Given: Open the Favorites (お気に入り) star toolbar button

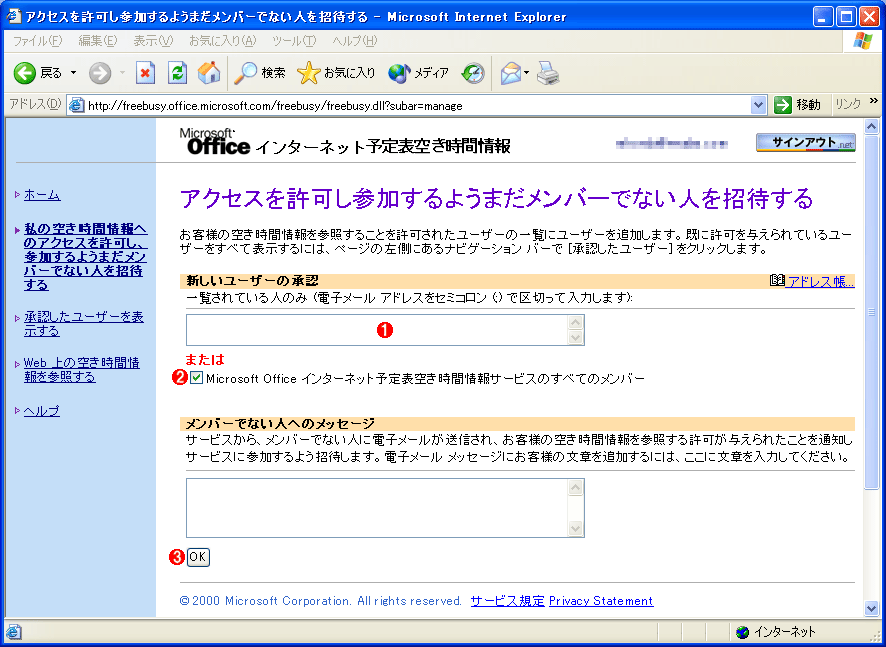Looking at the screenshot, I should 336,73.
